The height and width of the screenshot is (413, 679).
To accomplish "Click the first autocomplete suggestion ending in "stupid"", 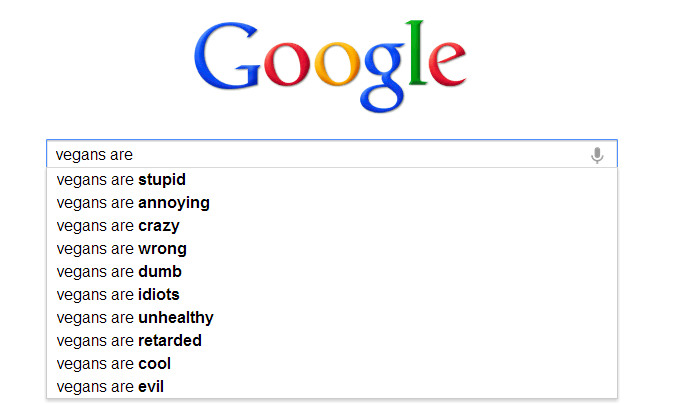I will pyautogui.click(x=332, y=180).
